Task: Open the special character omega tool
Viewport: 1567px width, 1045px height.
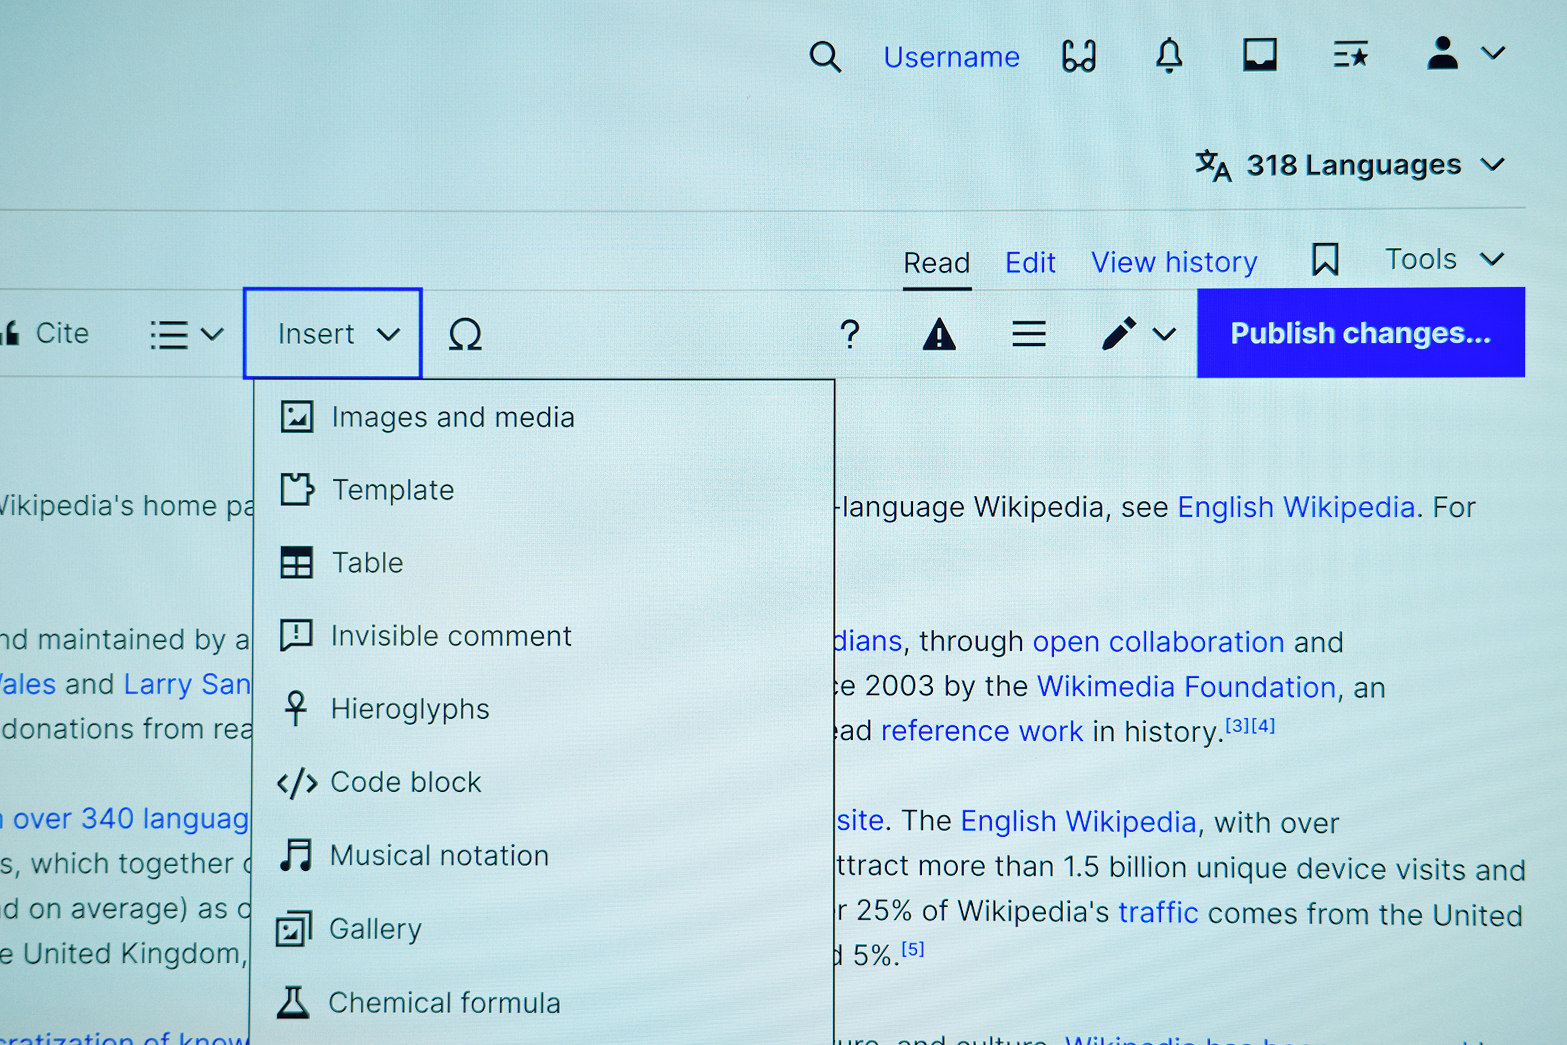Action: point(465,334)
